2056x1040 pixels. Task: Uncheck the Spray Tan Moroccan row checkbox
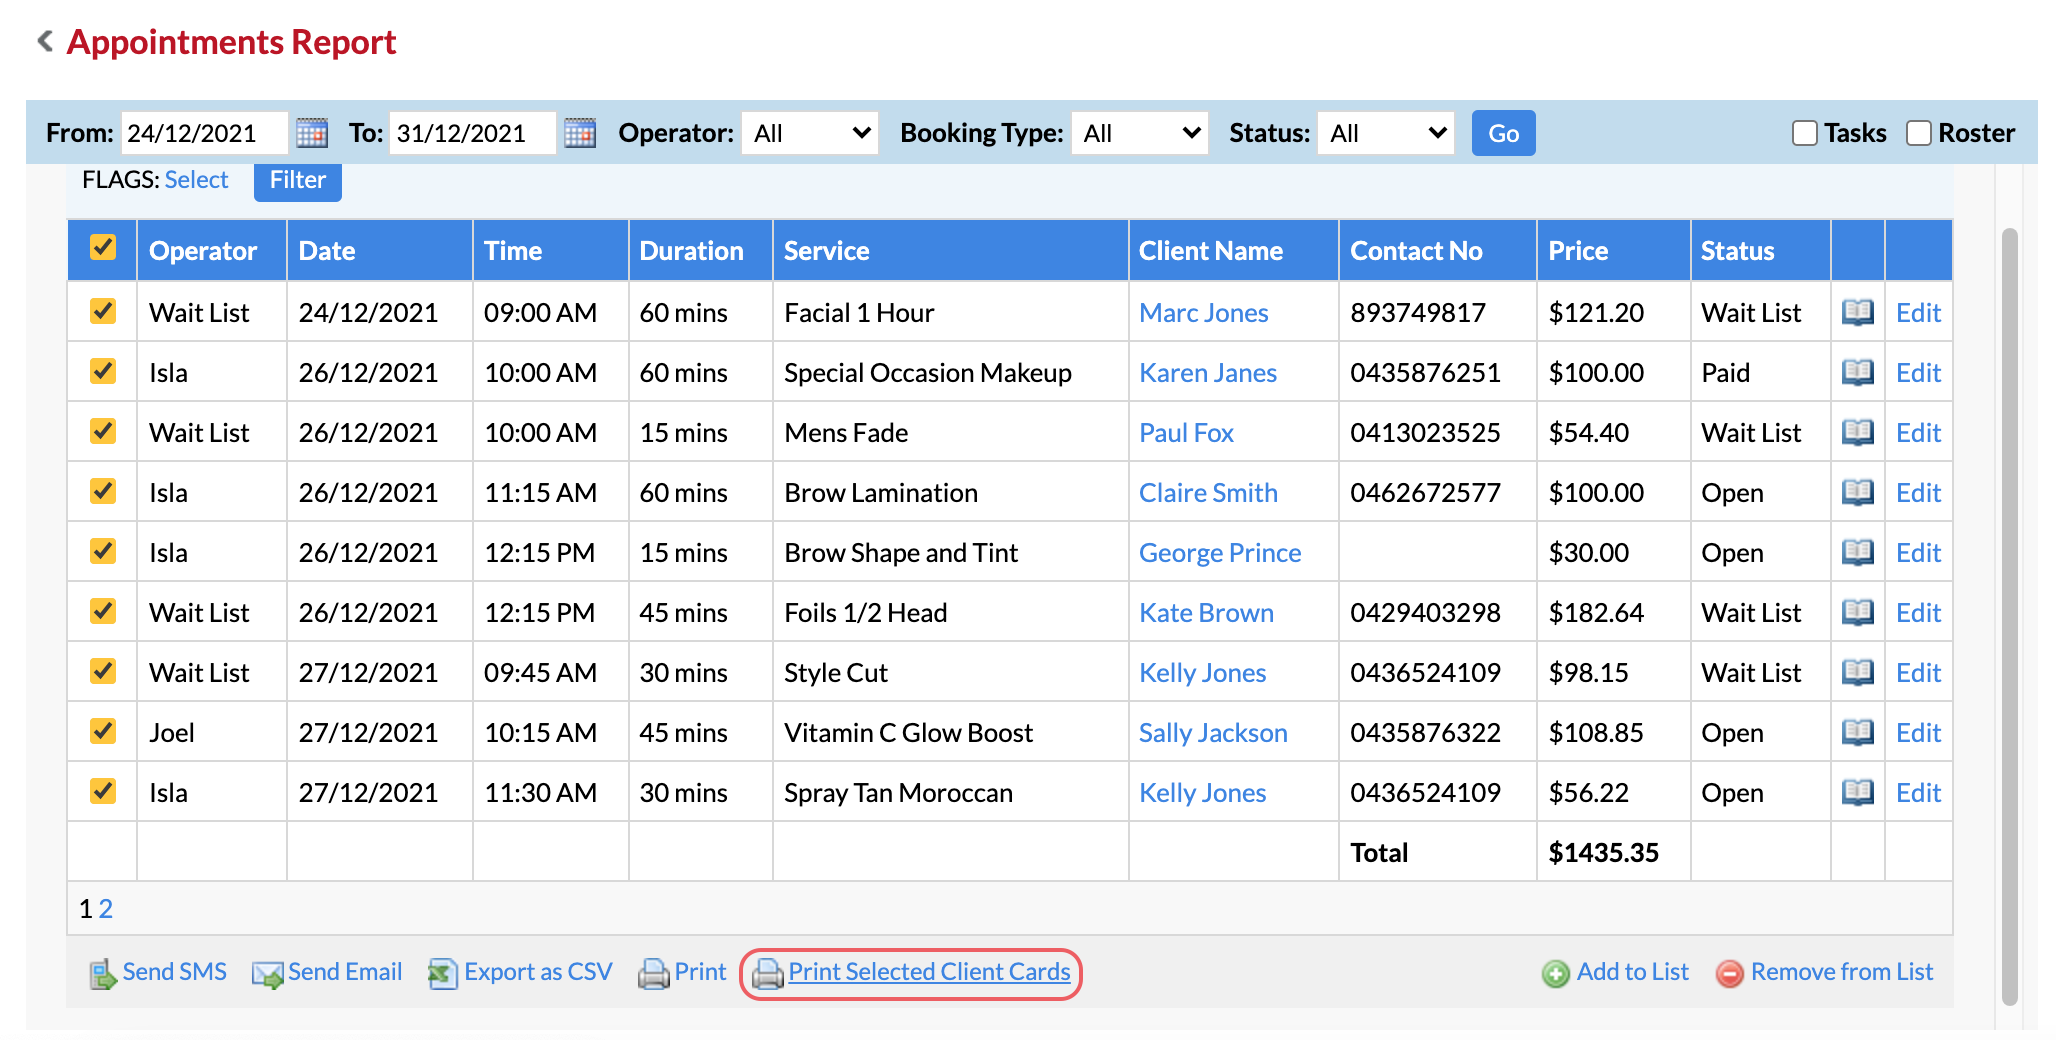(103, 791)
